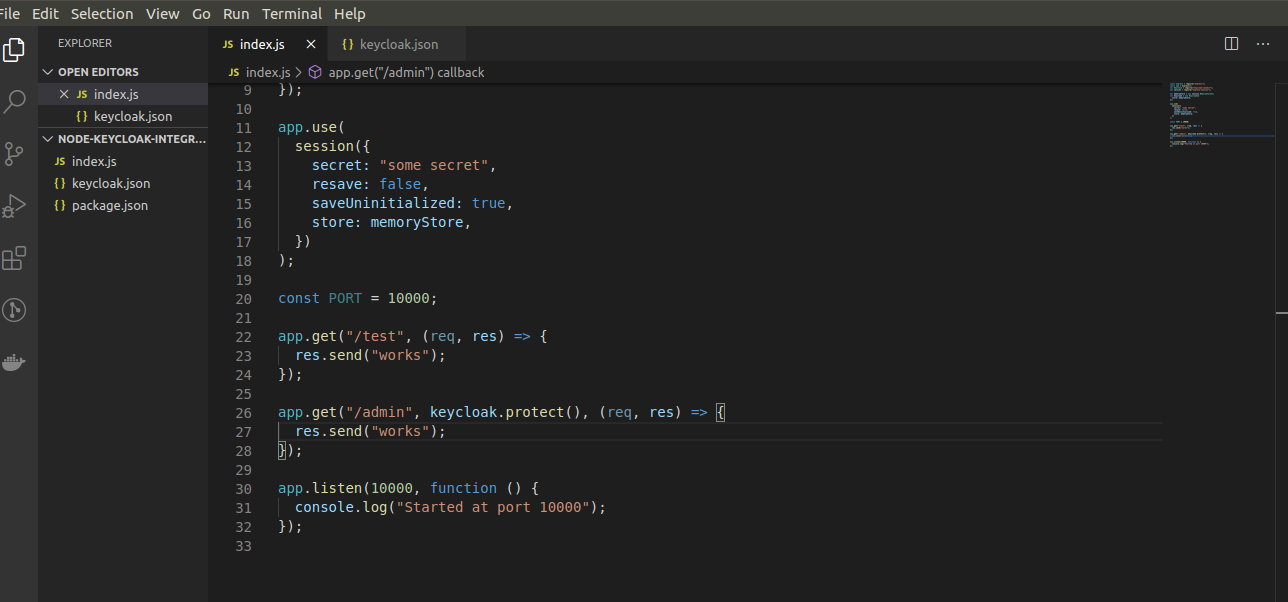Screen dimensions: 1288x602
Task: Open the Run menu
Action: [x=236, y=13]
